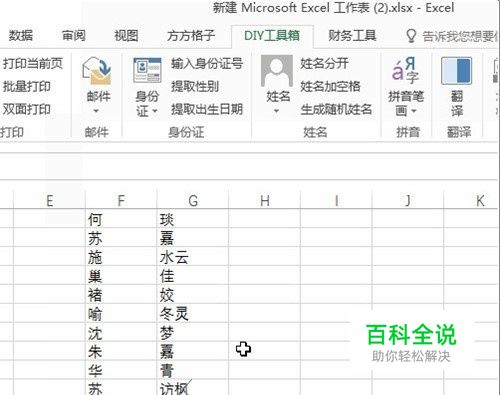Viewport: 500px width, 395px height.
Task: Select the cell containing 何
Action: 121,219
